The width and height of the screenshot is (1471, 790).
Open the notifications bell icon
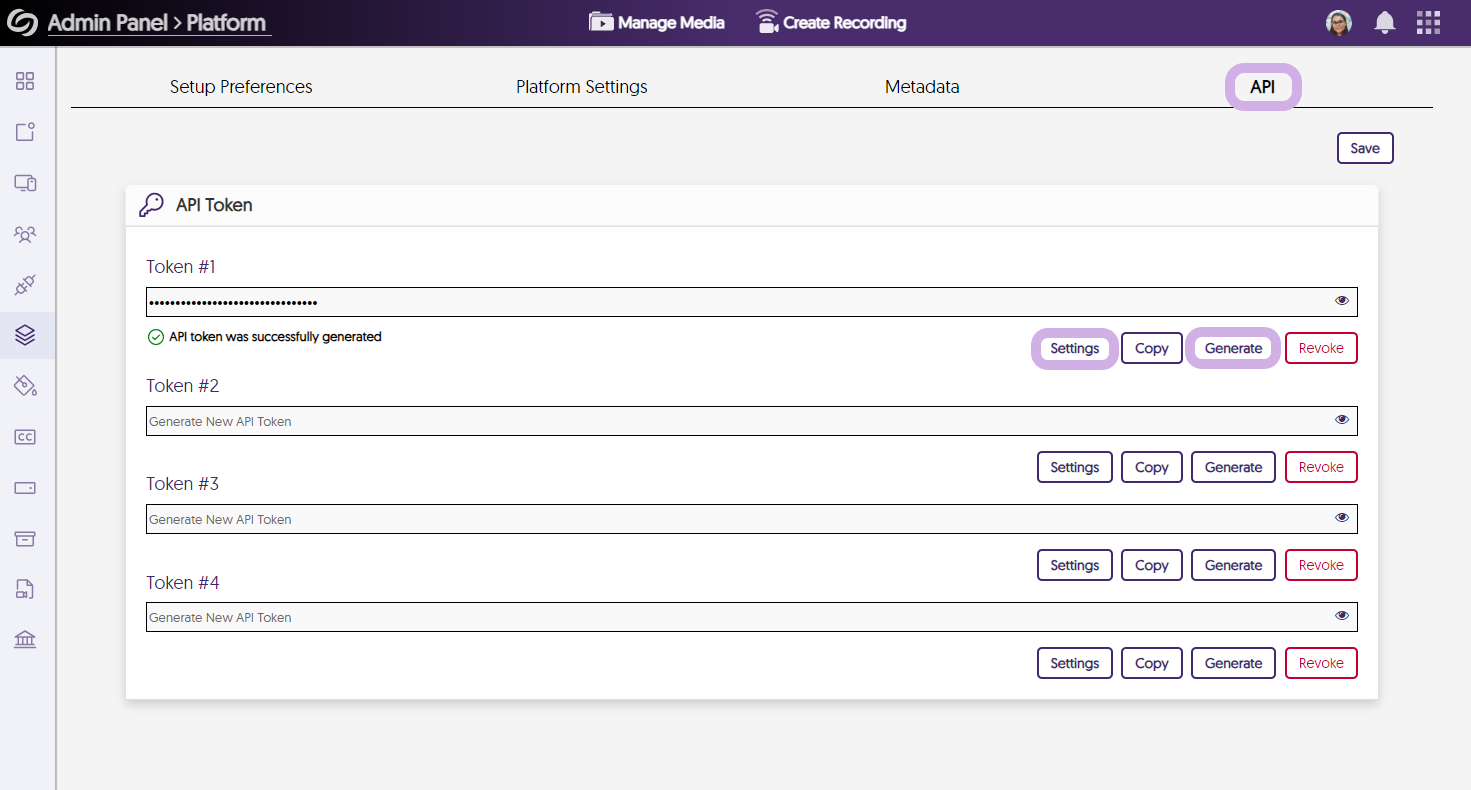pos(1385,23)
